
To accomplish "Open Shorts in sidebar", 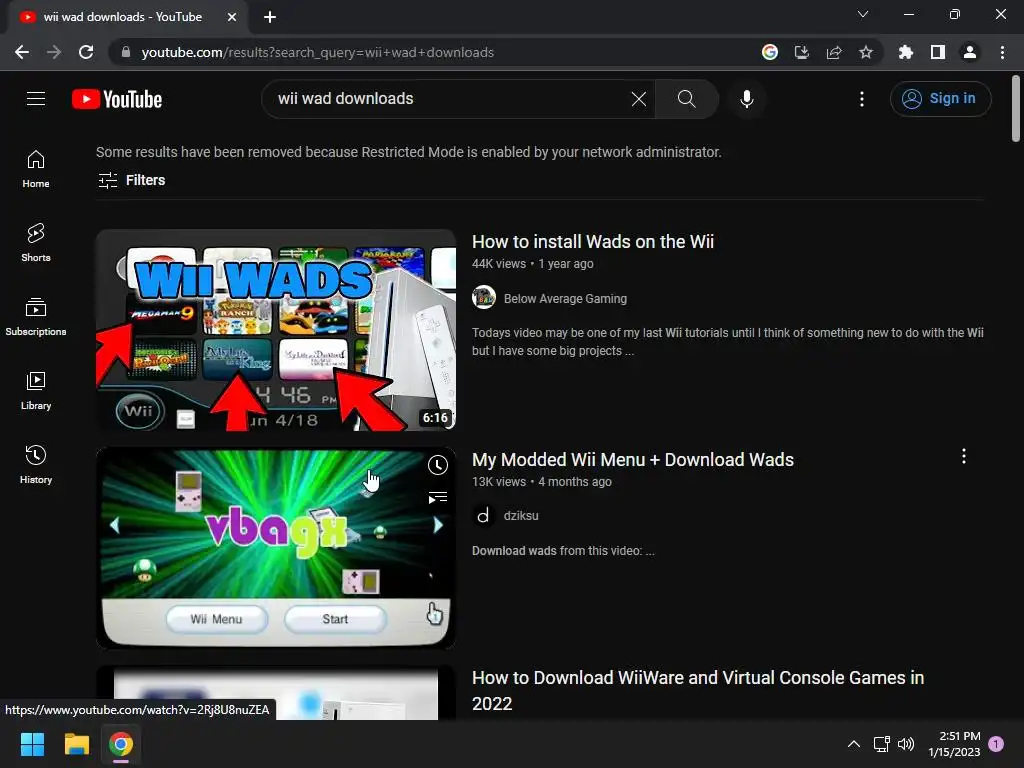I will tap(36, 243).
